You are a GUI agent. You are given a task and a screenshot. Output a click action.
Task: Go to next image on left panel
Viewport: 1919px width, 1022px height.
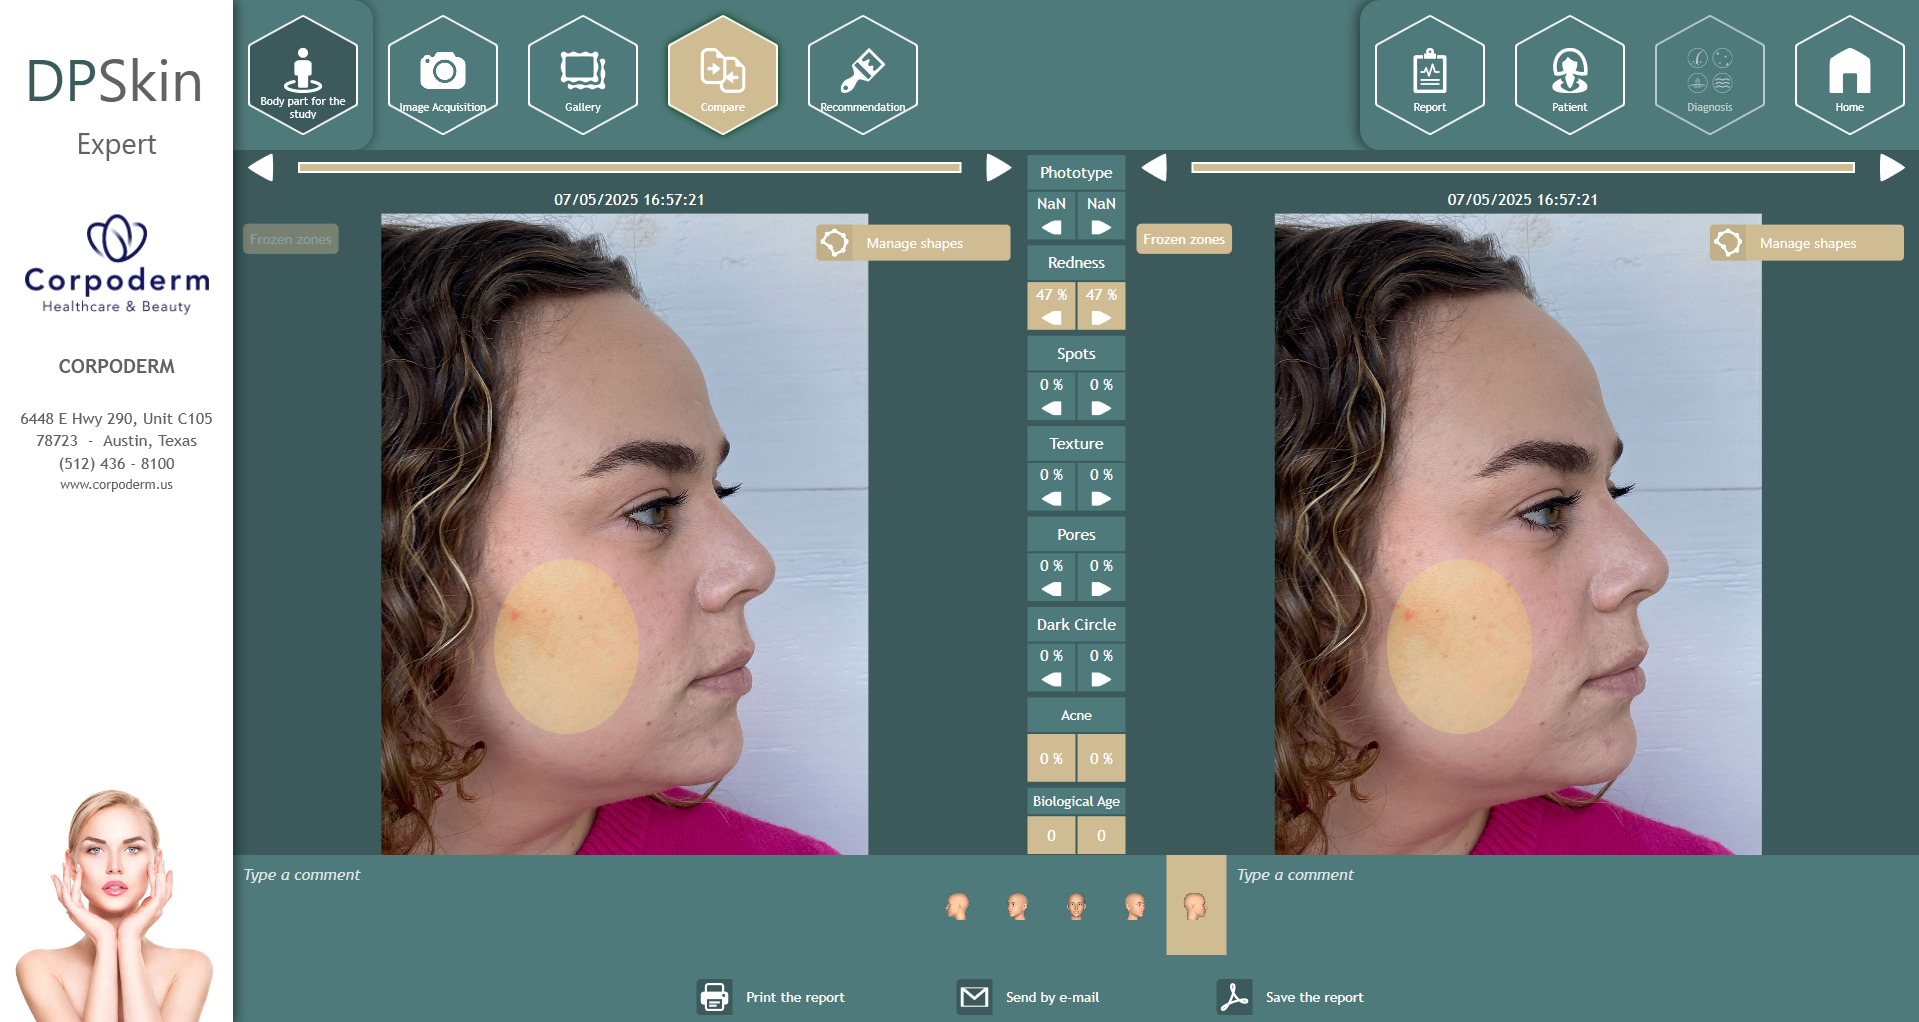point(998,167)
